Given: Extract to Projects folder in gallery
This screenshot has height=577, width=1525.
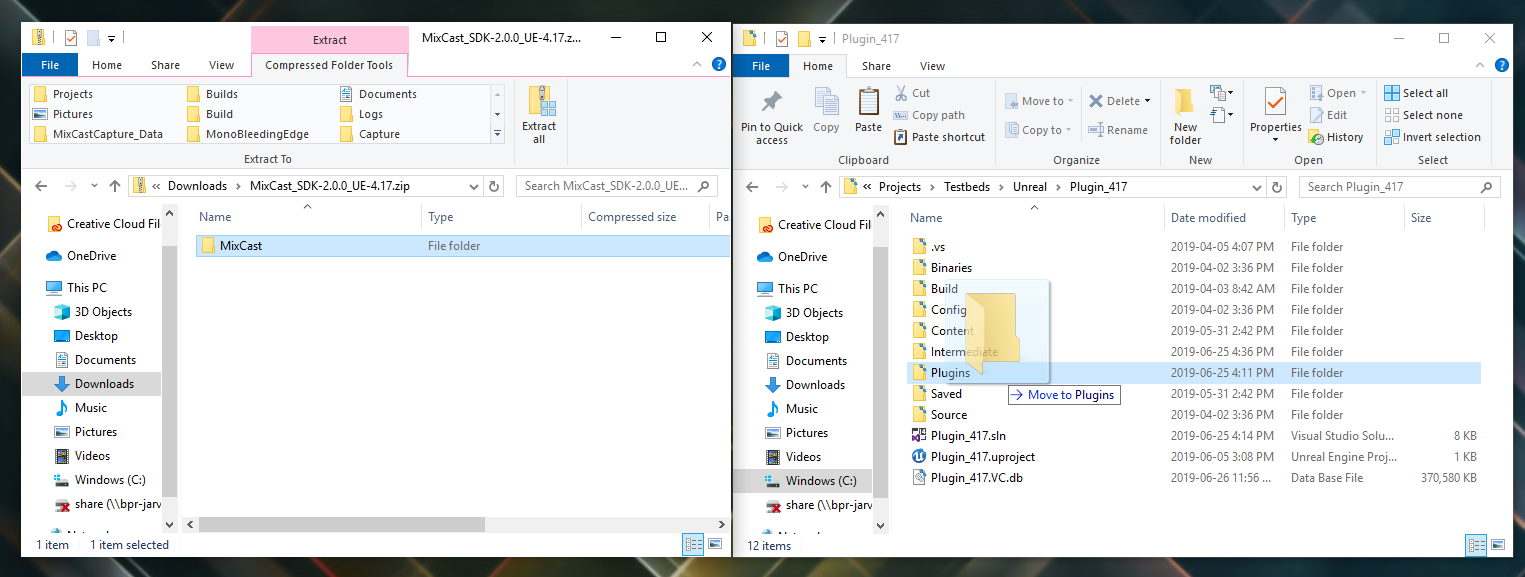Looking at the screenshot, I should click(x=63, y=94).
